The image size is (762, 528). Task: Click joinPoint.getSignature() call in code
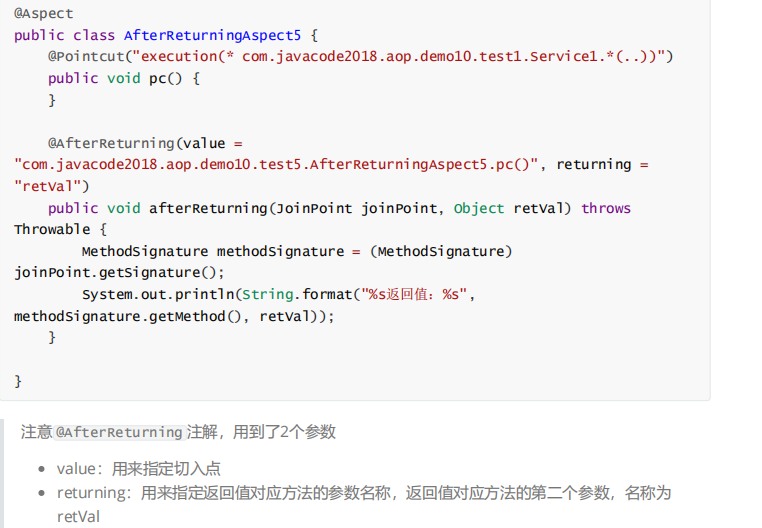pos(119,272)
